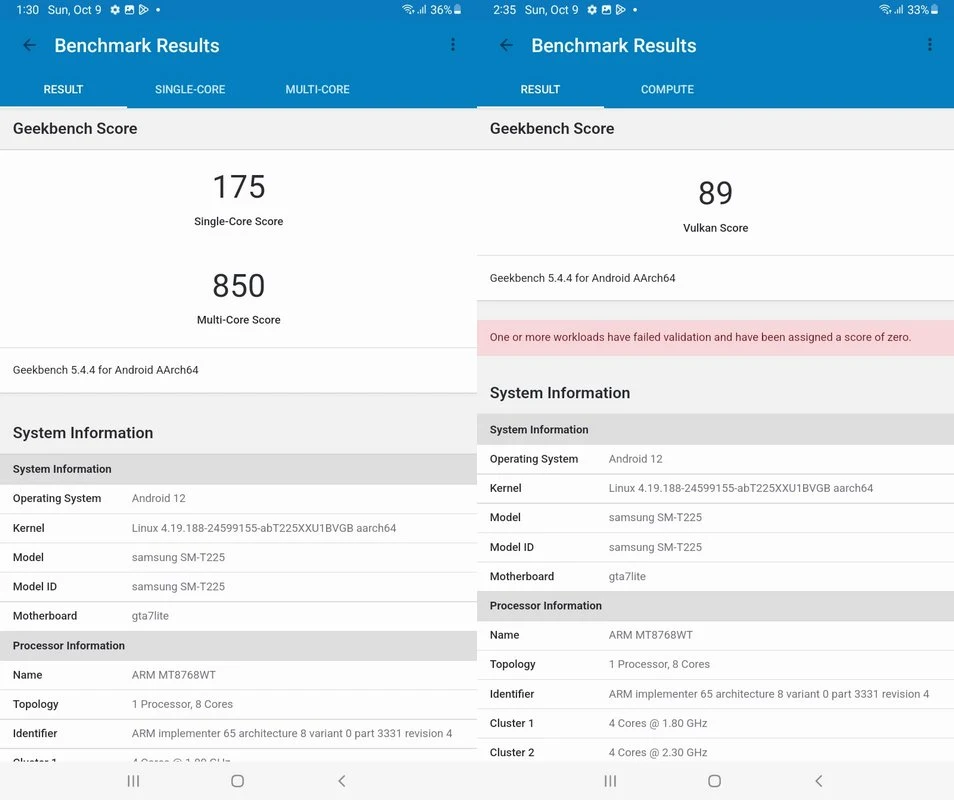This screenshot has width=954, height=800.
Task: Tap settings gear in right status bar
Action: 592,10
